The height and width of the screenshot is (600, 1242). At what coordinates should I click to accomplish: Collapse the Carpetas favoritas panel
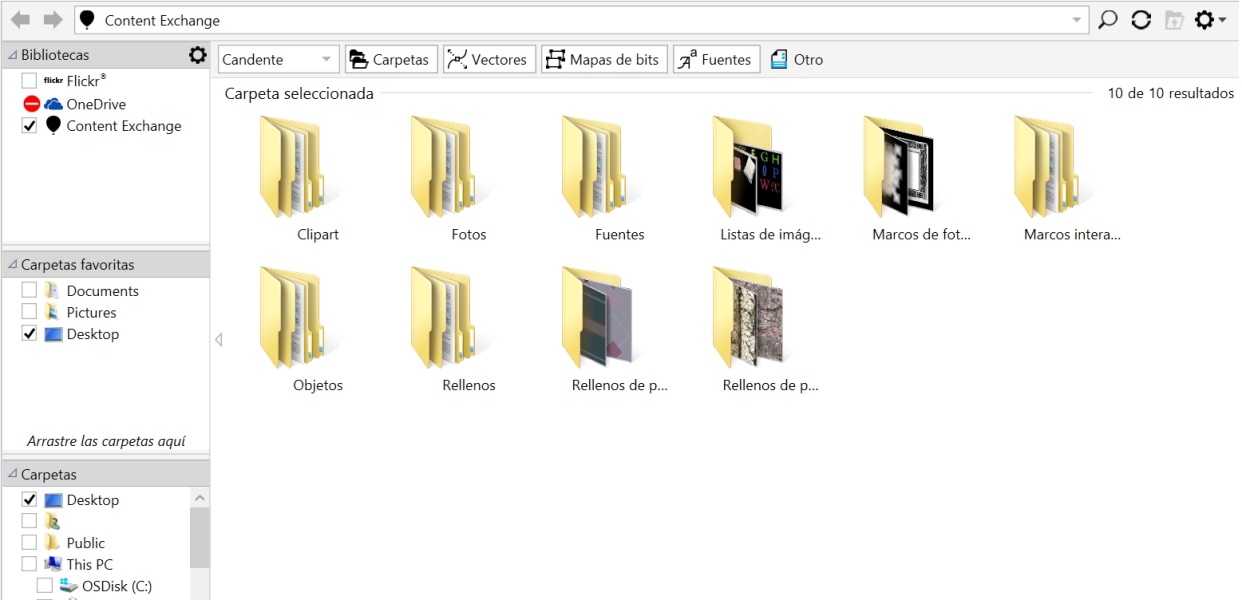(13, 265)
